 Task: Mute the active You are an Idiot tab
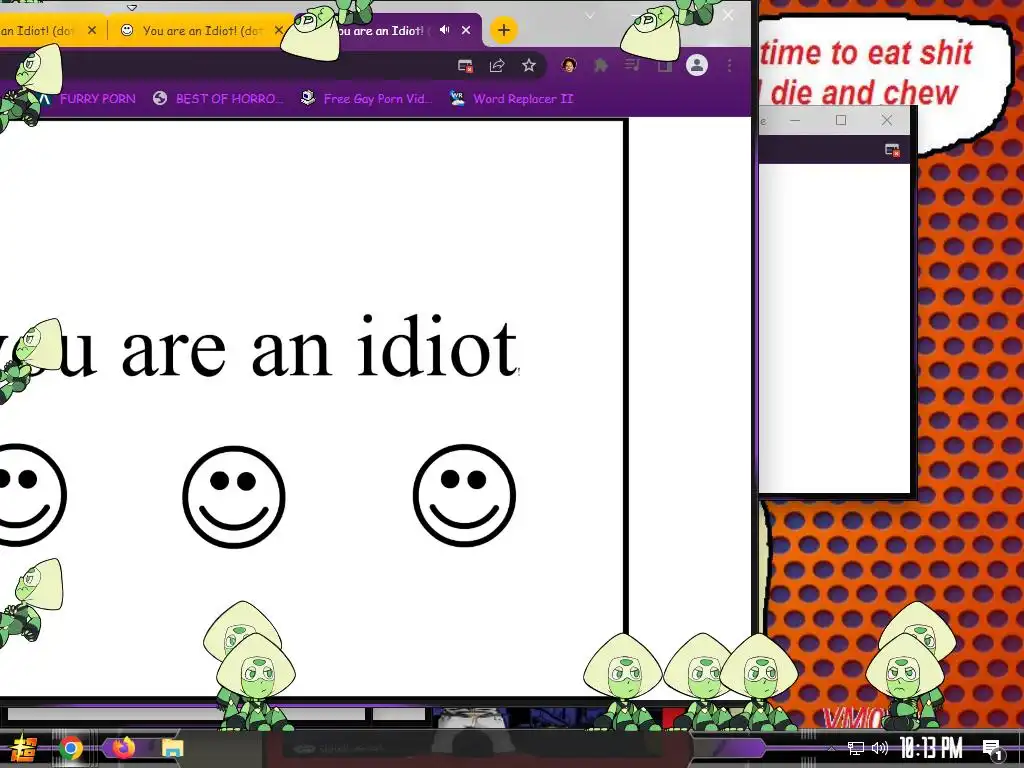445,30
